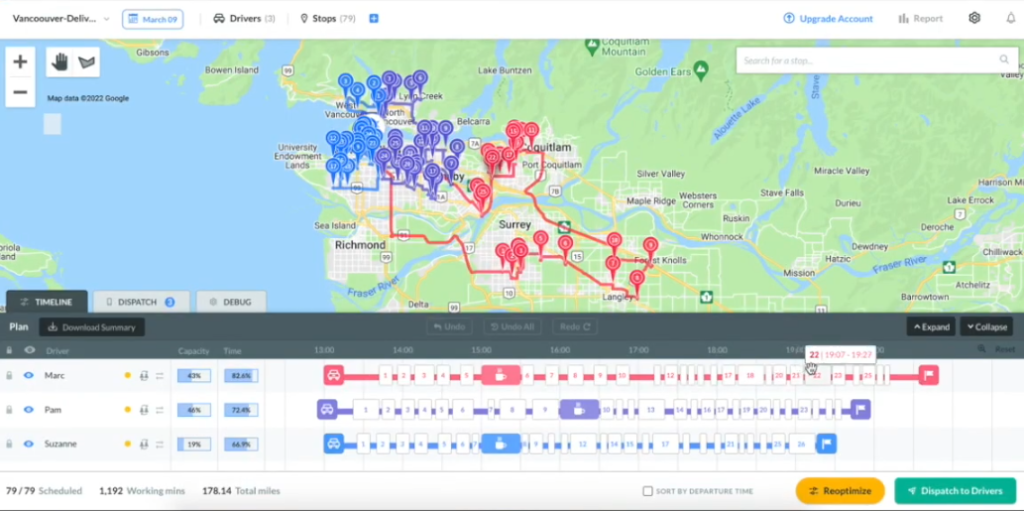This screenshot has width=1024, height=511.
Task: Open the settings gear in top bar
Action: pos(974,18)
